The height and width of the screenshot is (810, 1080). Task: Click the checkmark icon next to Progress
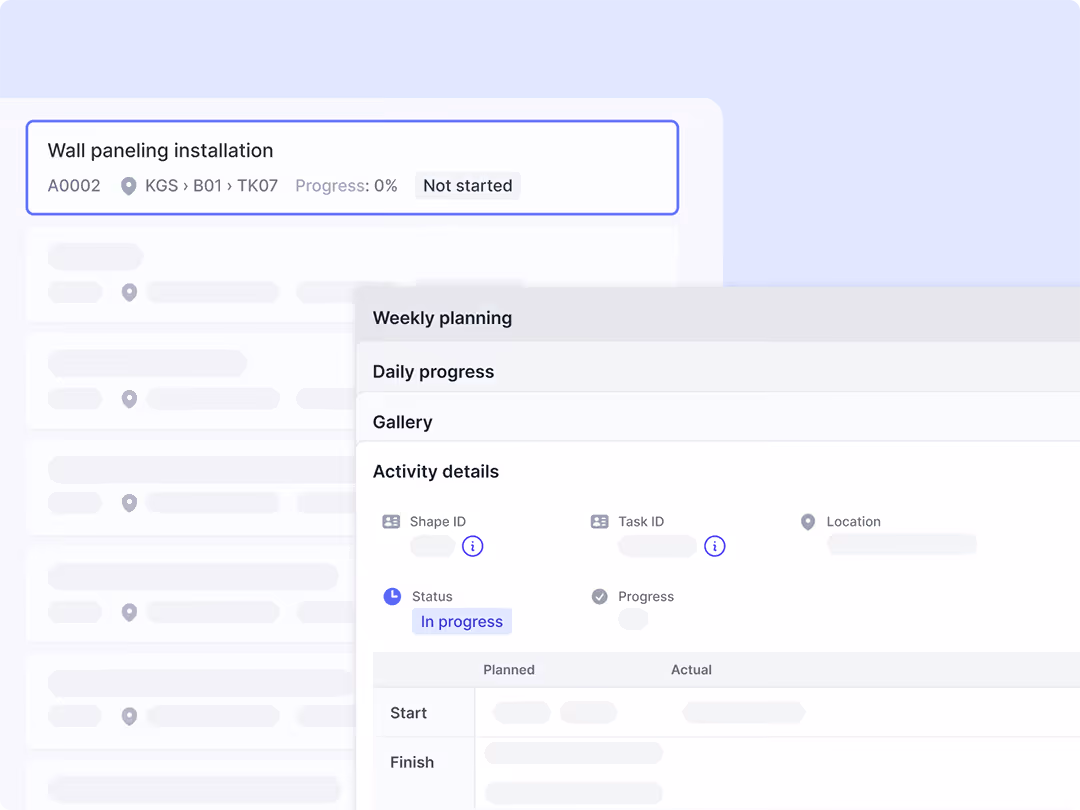600,596
